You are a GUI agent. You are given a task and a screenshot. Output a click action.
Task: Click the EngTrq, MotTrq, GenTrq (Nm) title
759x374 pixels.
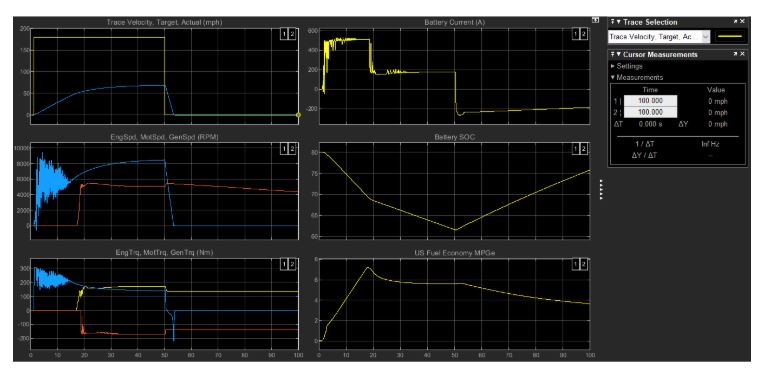tap(164, 252)
